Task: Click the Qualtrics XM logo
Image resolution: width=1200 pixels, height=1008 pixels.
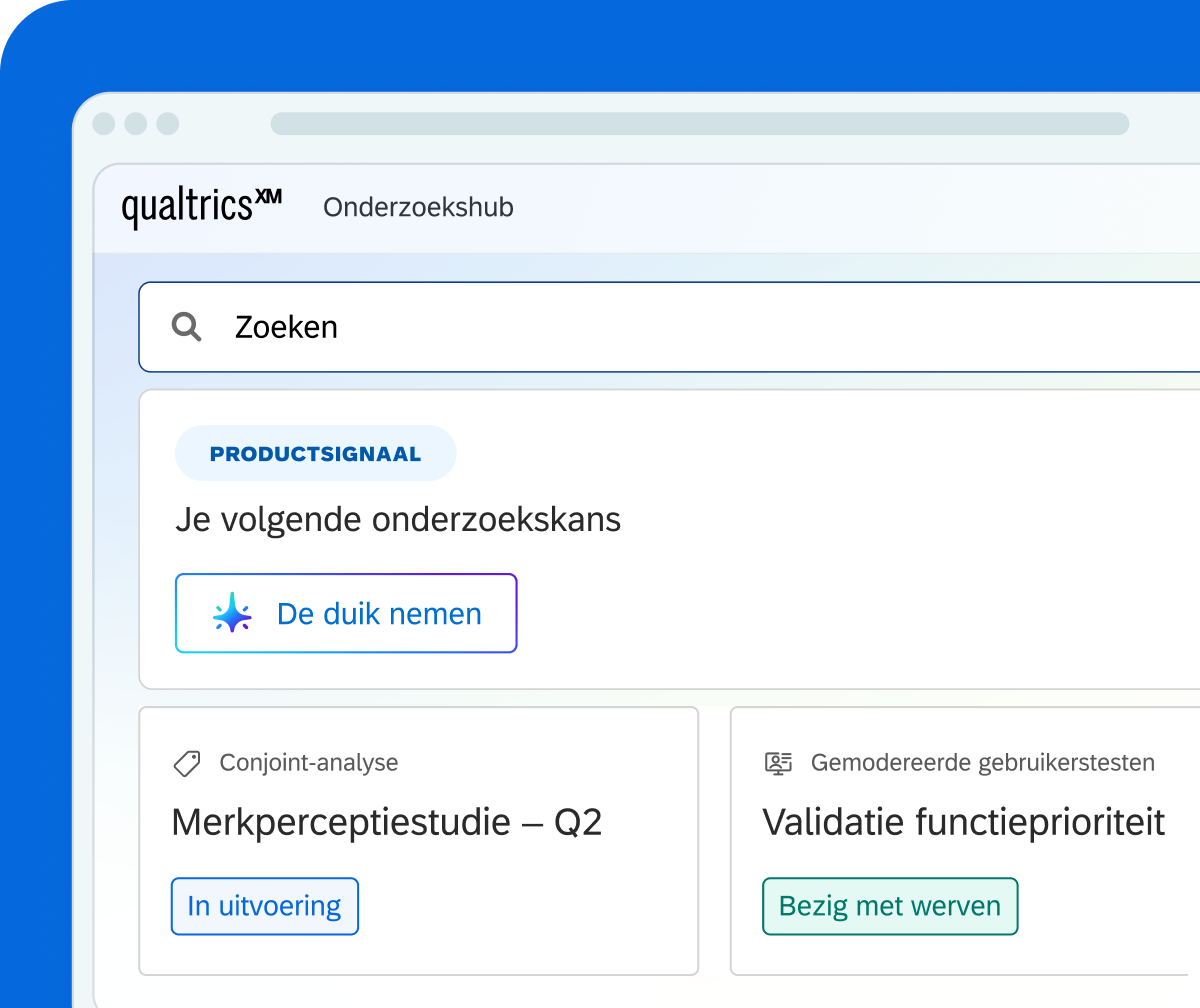Action: point(201,208)
